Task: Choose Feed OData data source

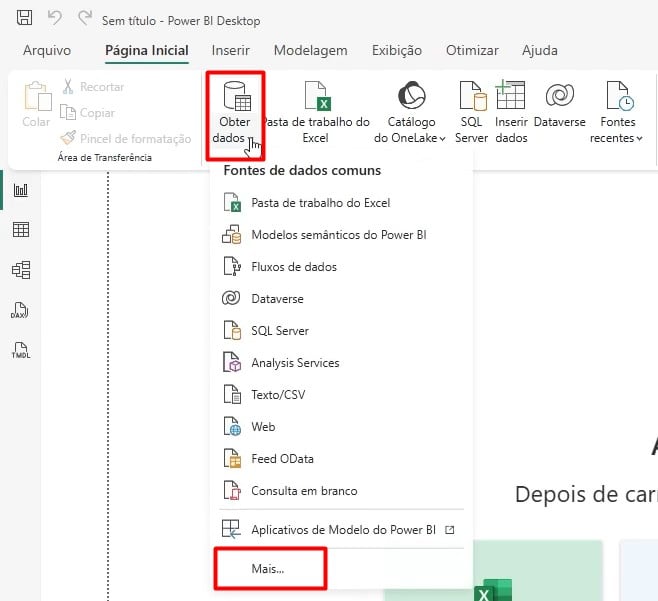Action: [x=341, y=459]
